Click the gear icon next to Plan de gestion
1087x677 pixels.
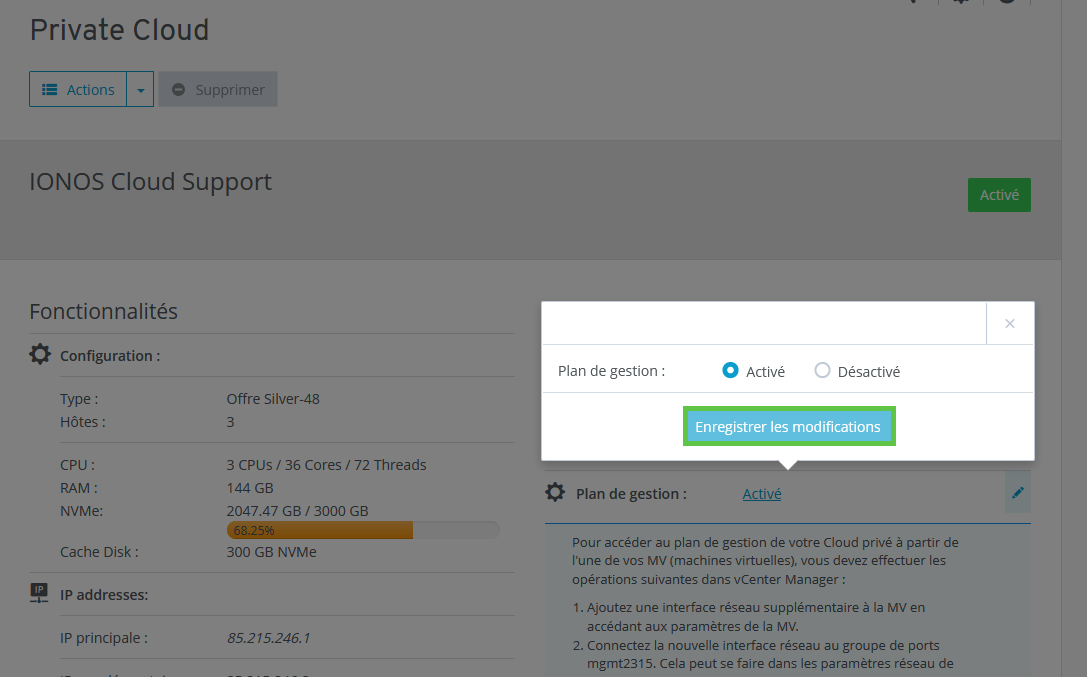(555, 493)
